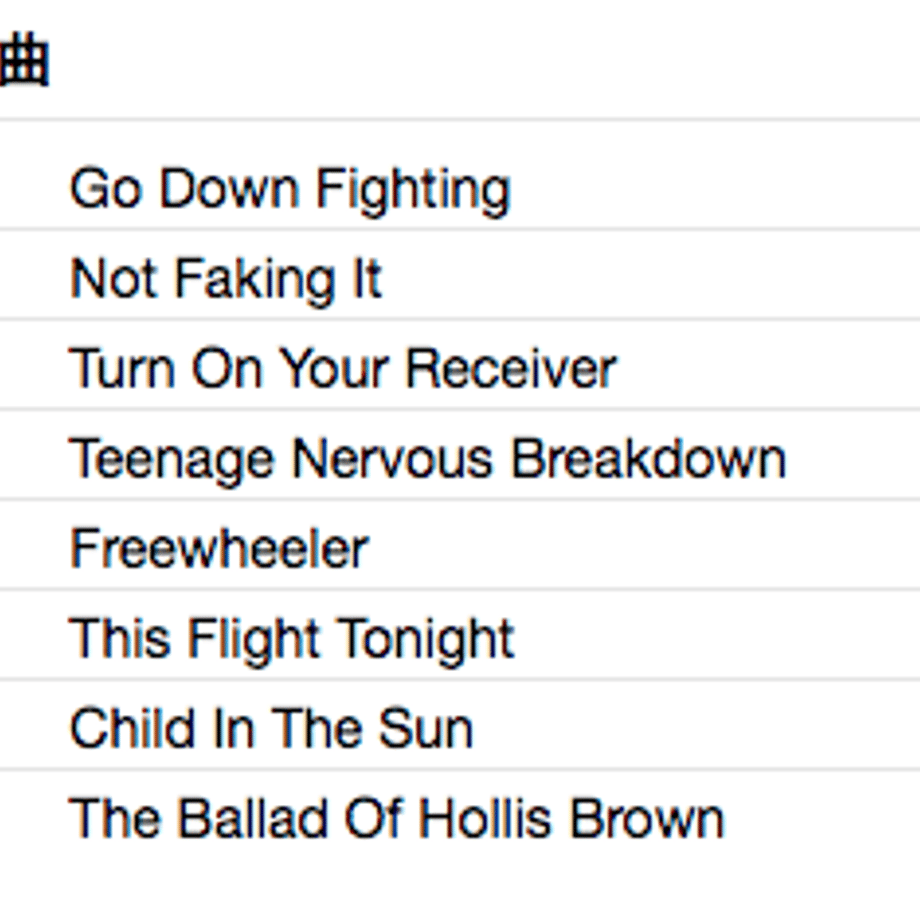Click the word Tonight in sixth track
The width and height of the screenshot is (920, 920).
(x=427, y=639)
